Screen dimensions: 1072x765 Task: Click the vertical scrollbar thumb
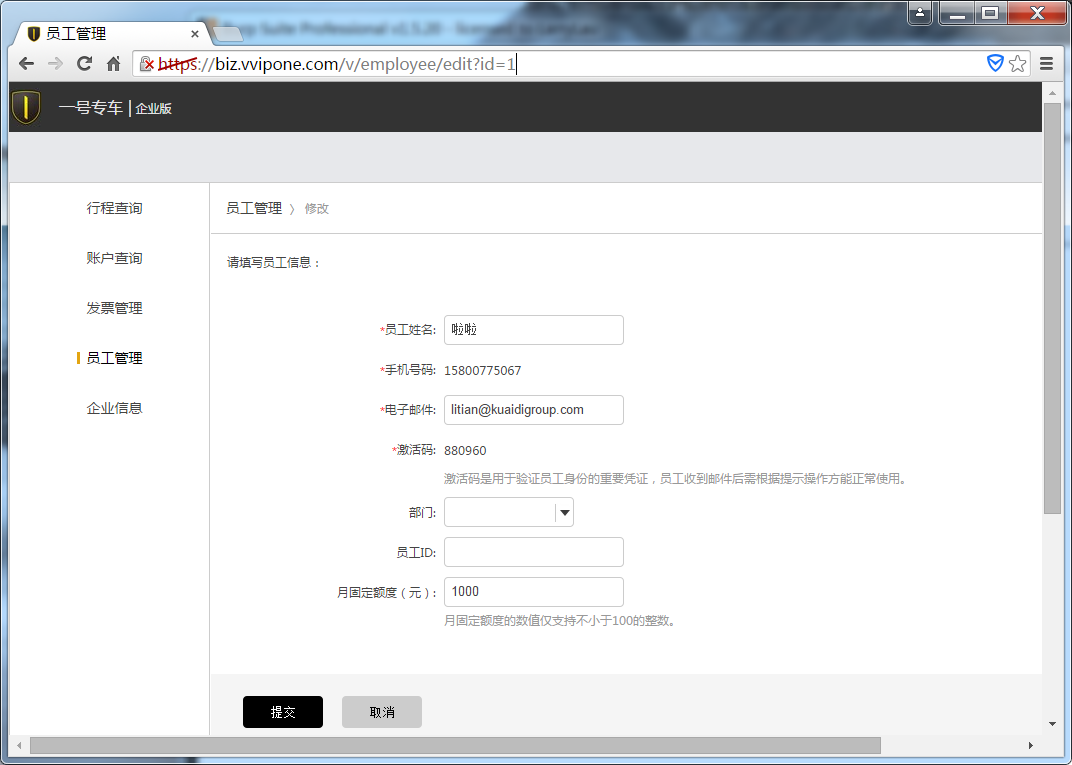1051,308
